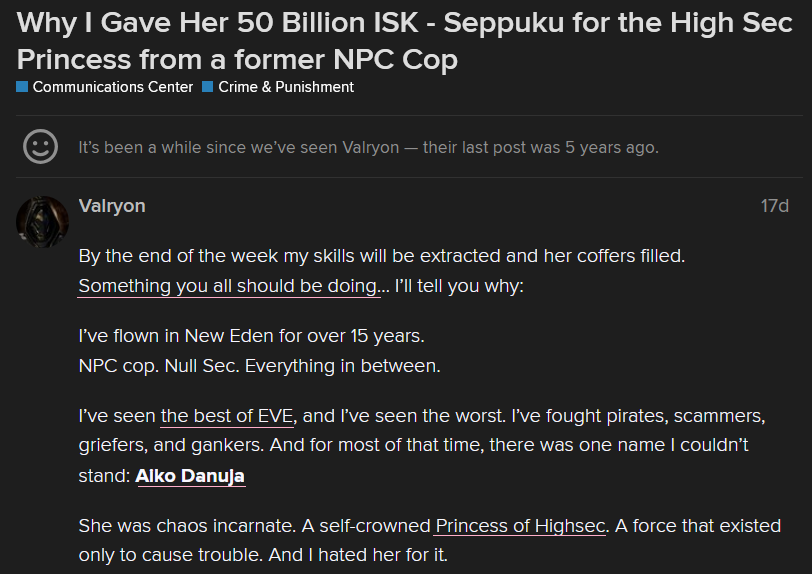812x574 pixels.
Task: Click the blue square beside Communications Center
Action: [22, 87]
